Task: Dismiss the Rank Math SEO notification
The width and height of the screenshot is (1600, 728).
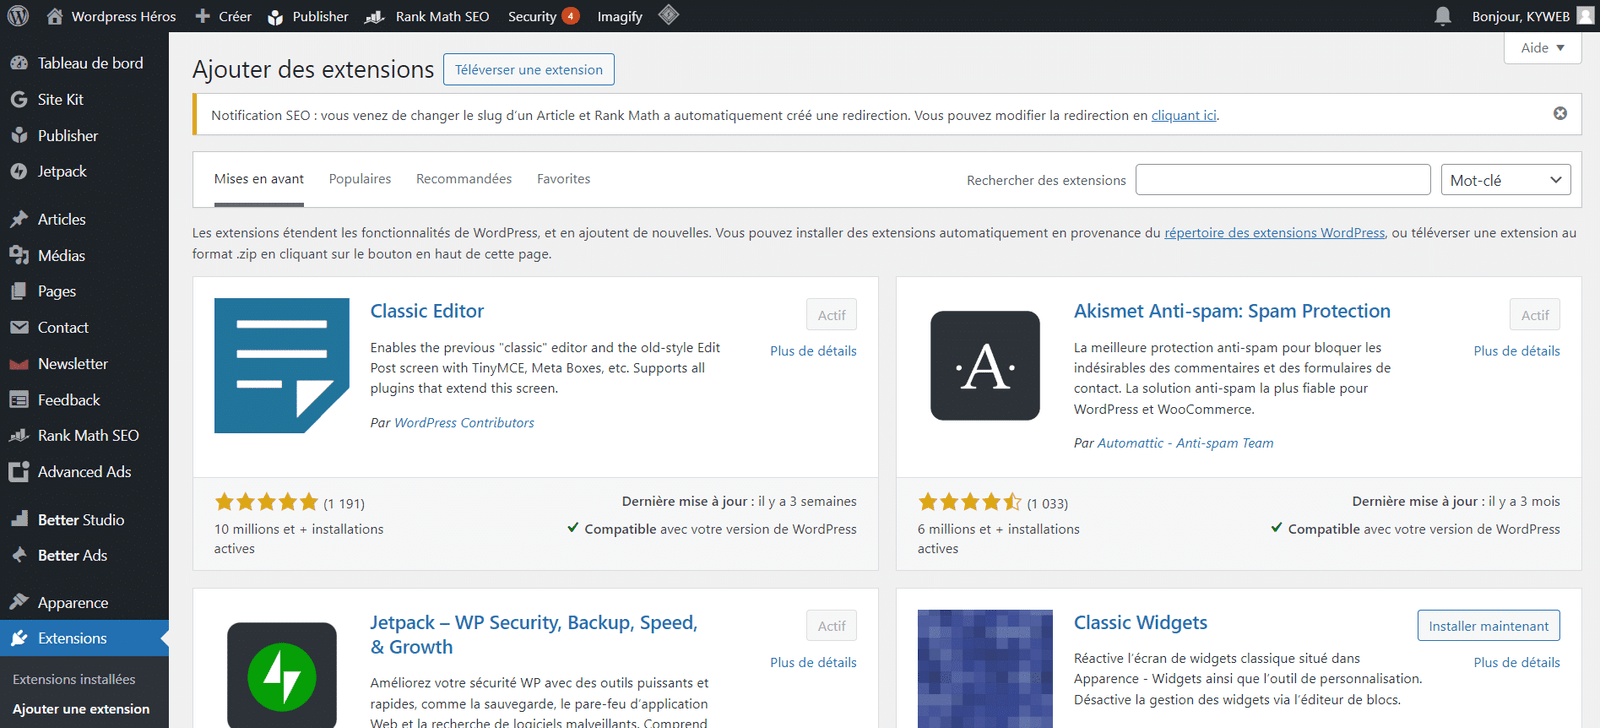Action: (x=1559, y=114)
